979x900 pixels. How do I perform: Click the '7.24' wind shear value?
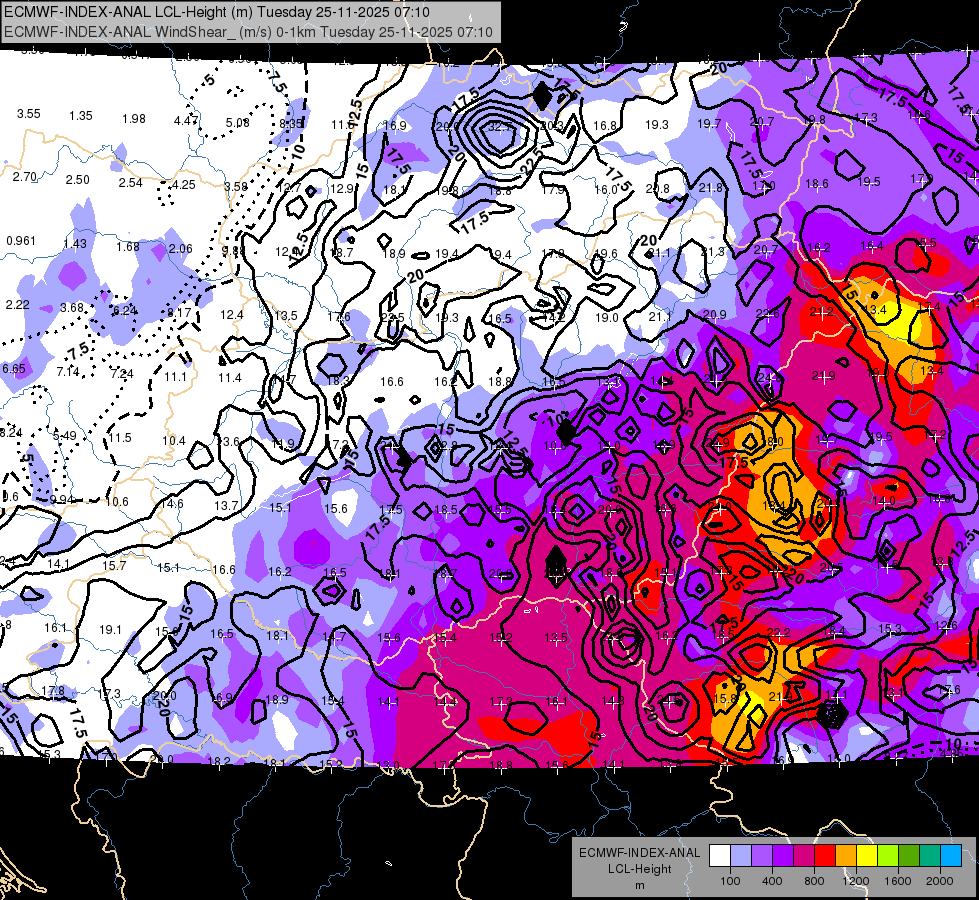122,374
